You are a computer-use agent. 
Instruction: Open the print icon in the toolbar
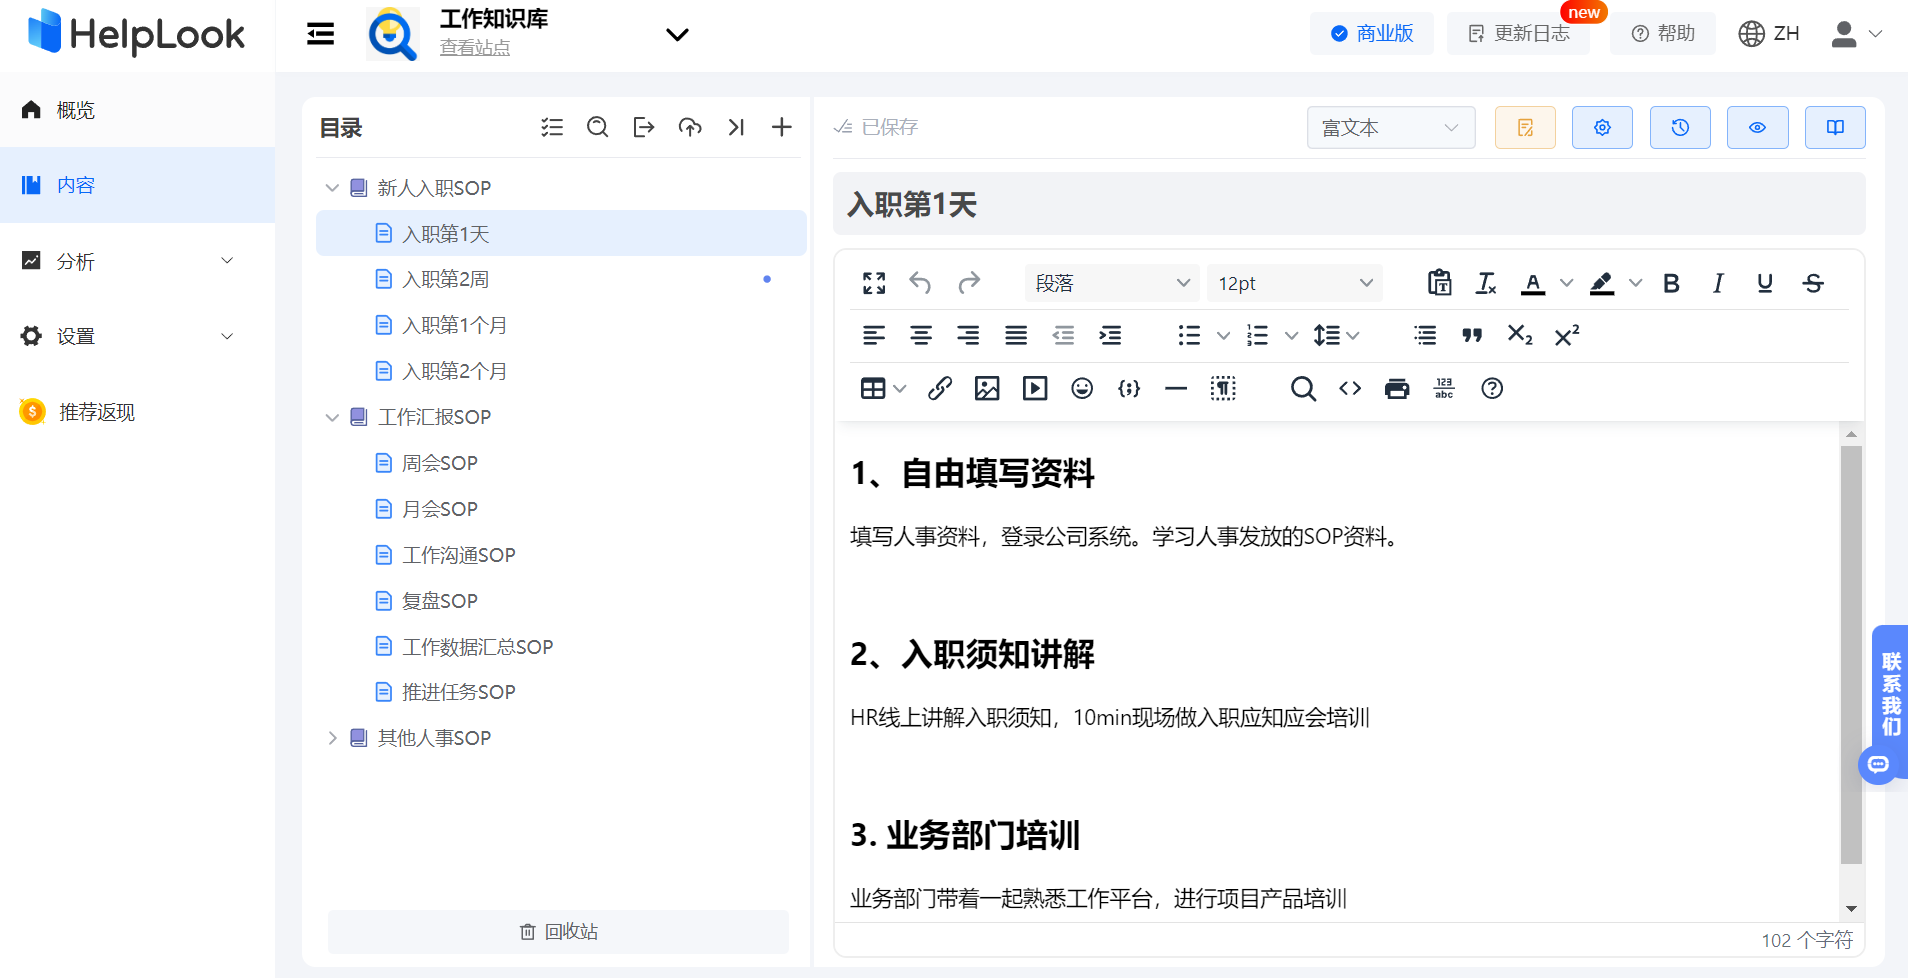tap(1396, 388)
